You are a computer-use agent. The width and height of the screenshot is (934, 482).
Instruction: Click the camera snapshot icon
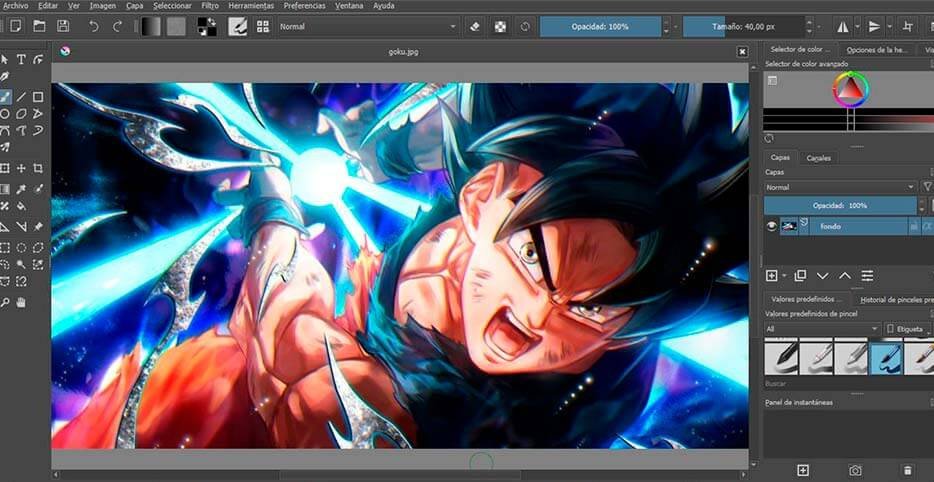(x=855, y=469)
